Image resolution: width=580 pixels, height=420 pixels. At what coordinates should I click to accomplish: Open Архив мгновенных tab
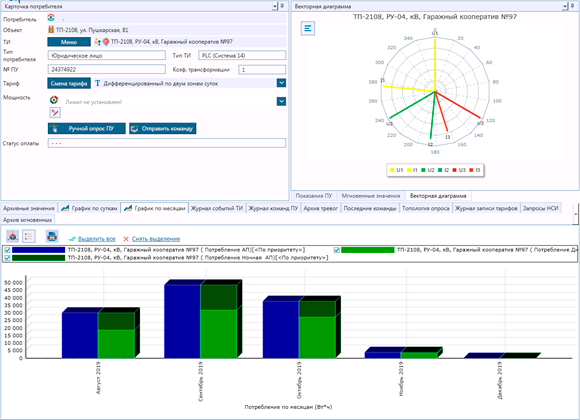coord(28,220)
